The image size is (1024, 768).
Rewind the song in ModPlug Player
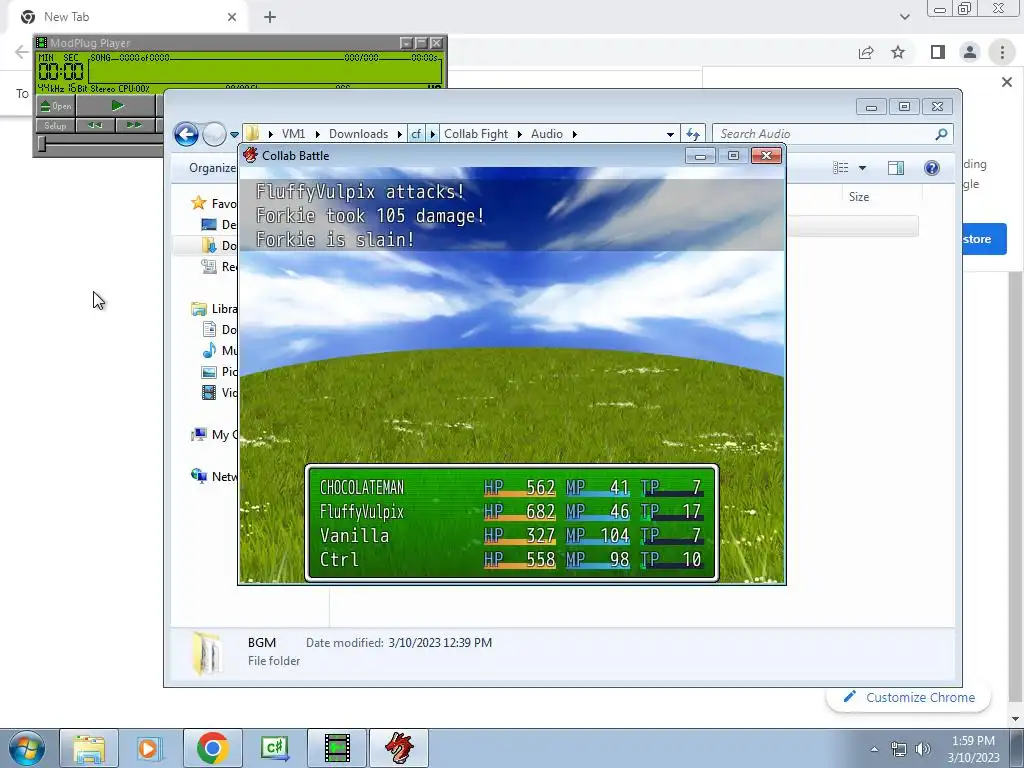[x=95, y=125]
